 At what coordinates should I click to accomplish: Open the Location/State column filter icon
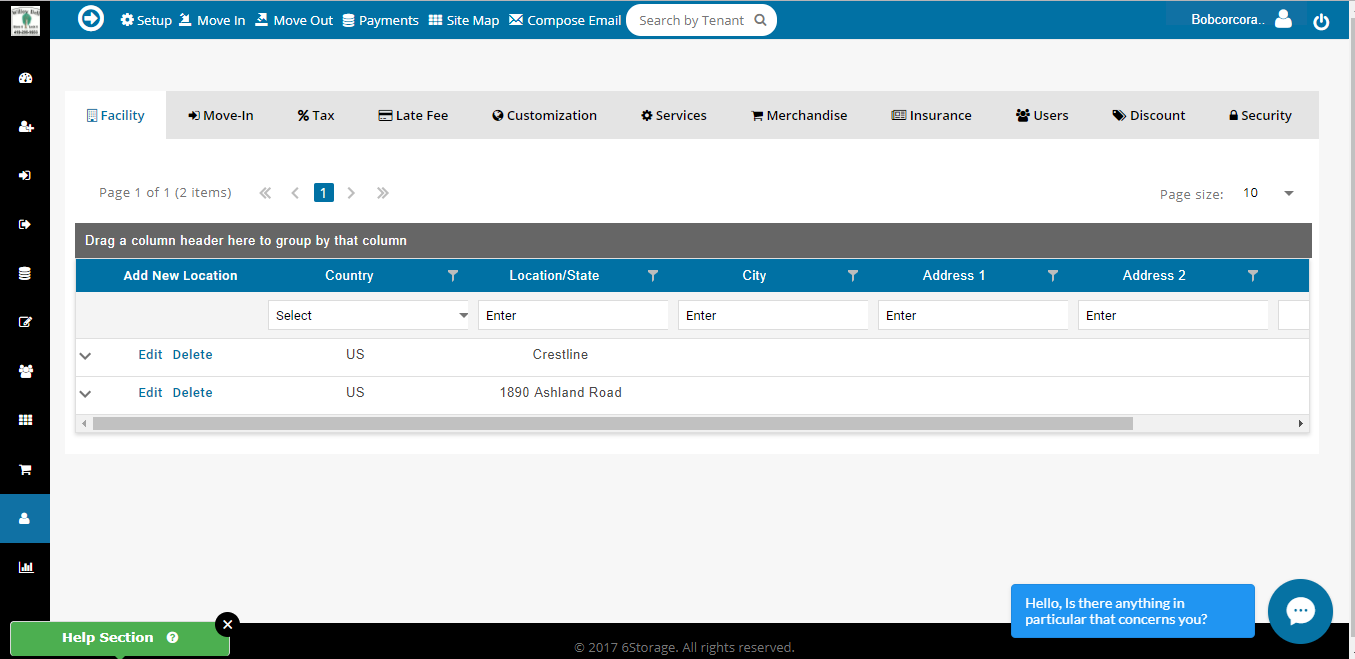653,275
